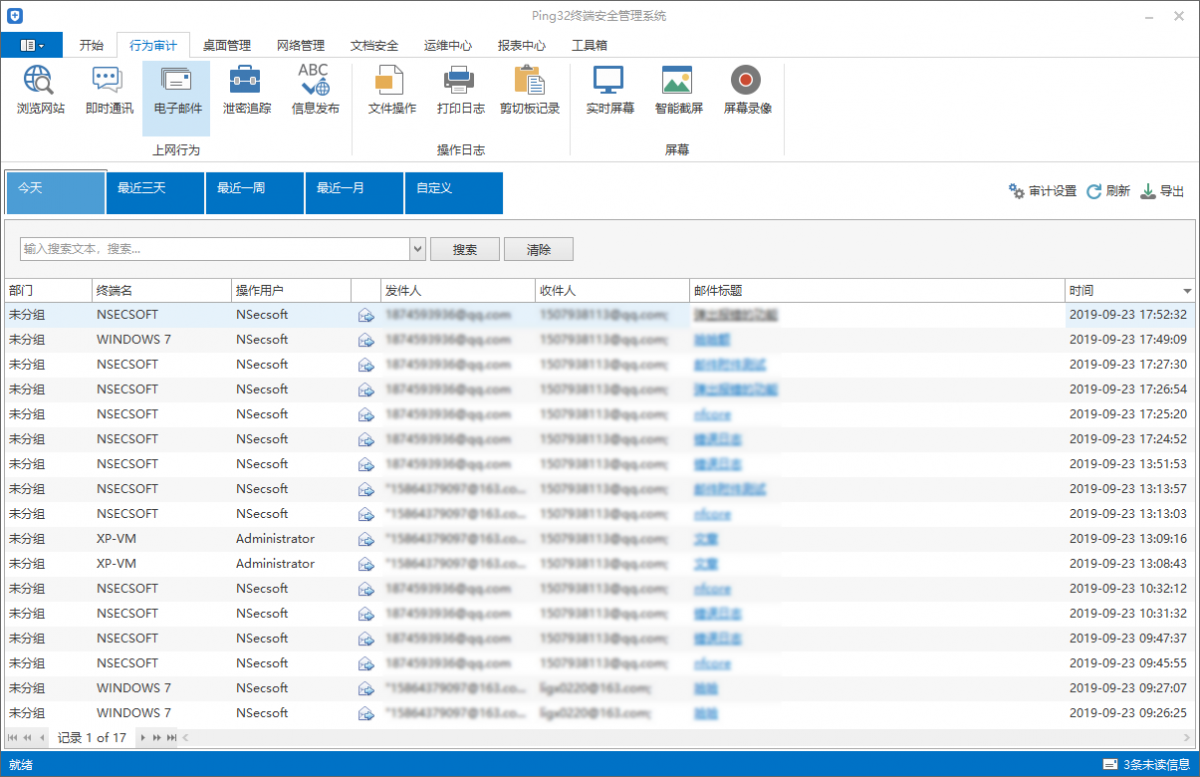Open the blue application menu dropdown
The height and width of the screenshot is (777, 1200).
click(x=32, y=45)
